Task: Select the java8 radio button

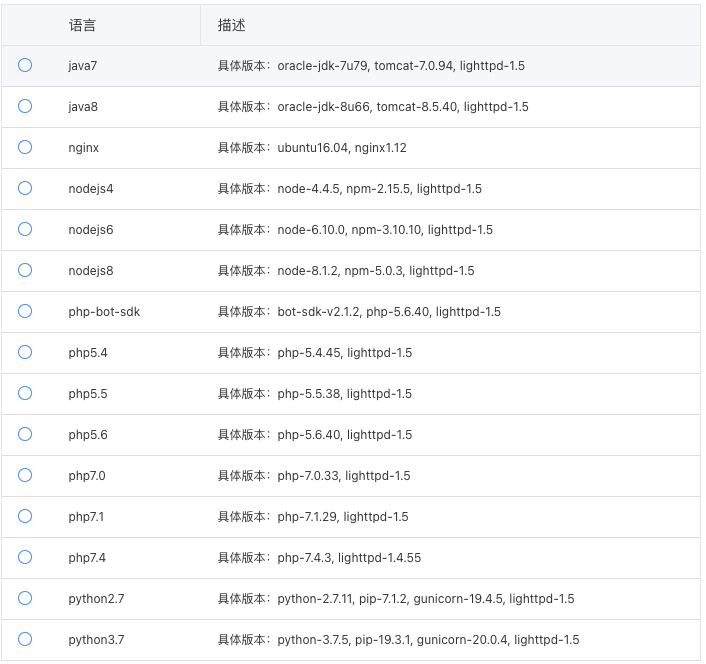Action: coord(25,106)
